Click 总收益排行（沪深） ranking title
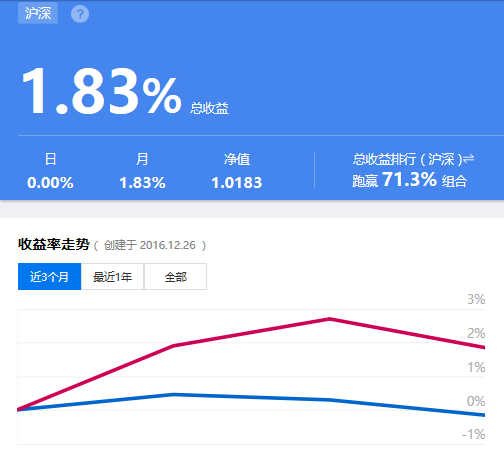This screenshot has width=504, height=457. (x=407, y=159)
